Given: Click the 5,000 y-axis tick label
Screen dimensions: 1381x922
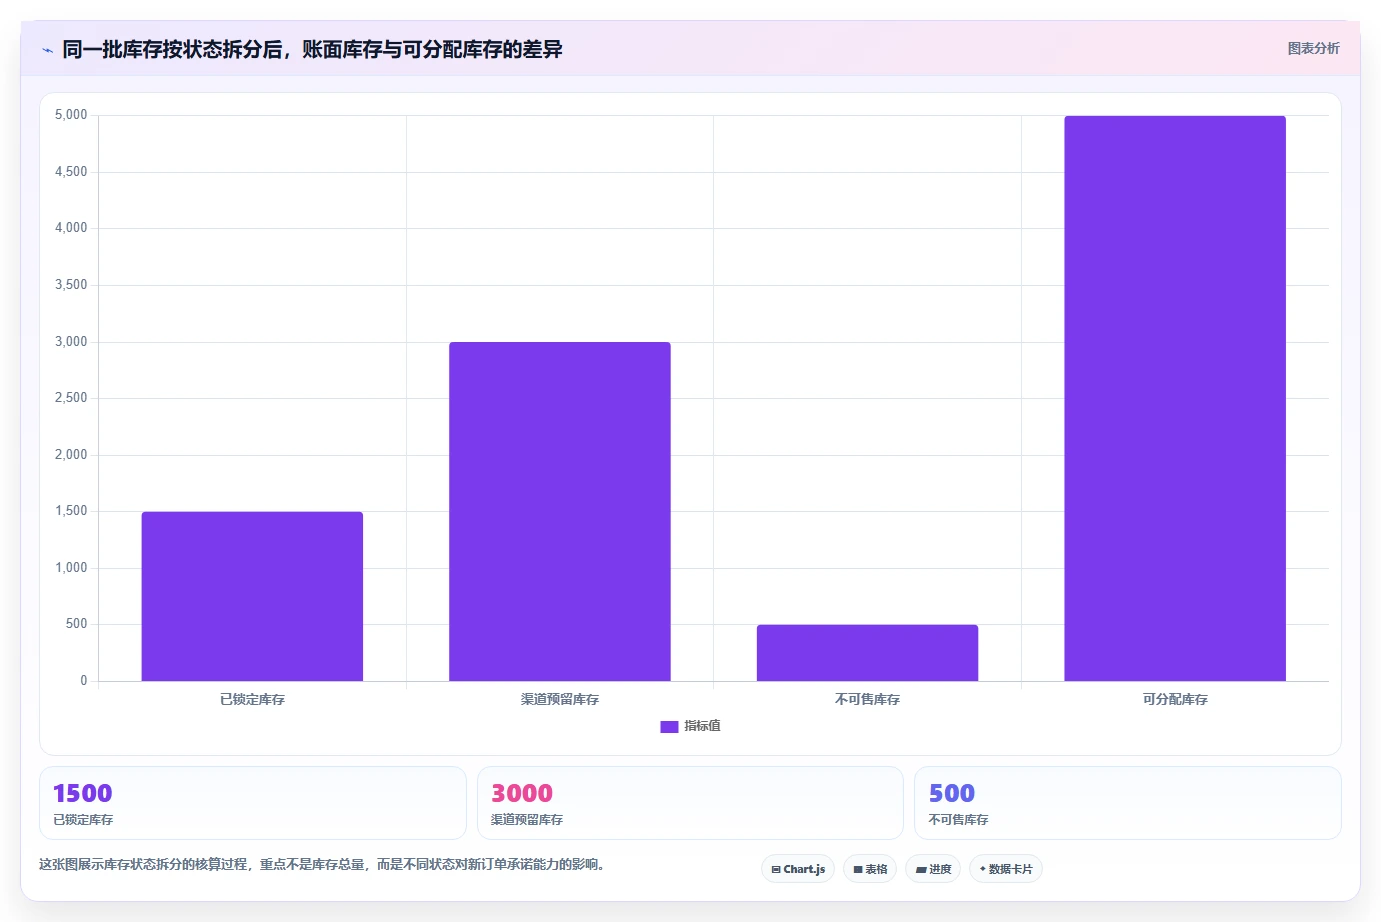Looking at the screenshot, I should (71, 115).
